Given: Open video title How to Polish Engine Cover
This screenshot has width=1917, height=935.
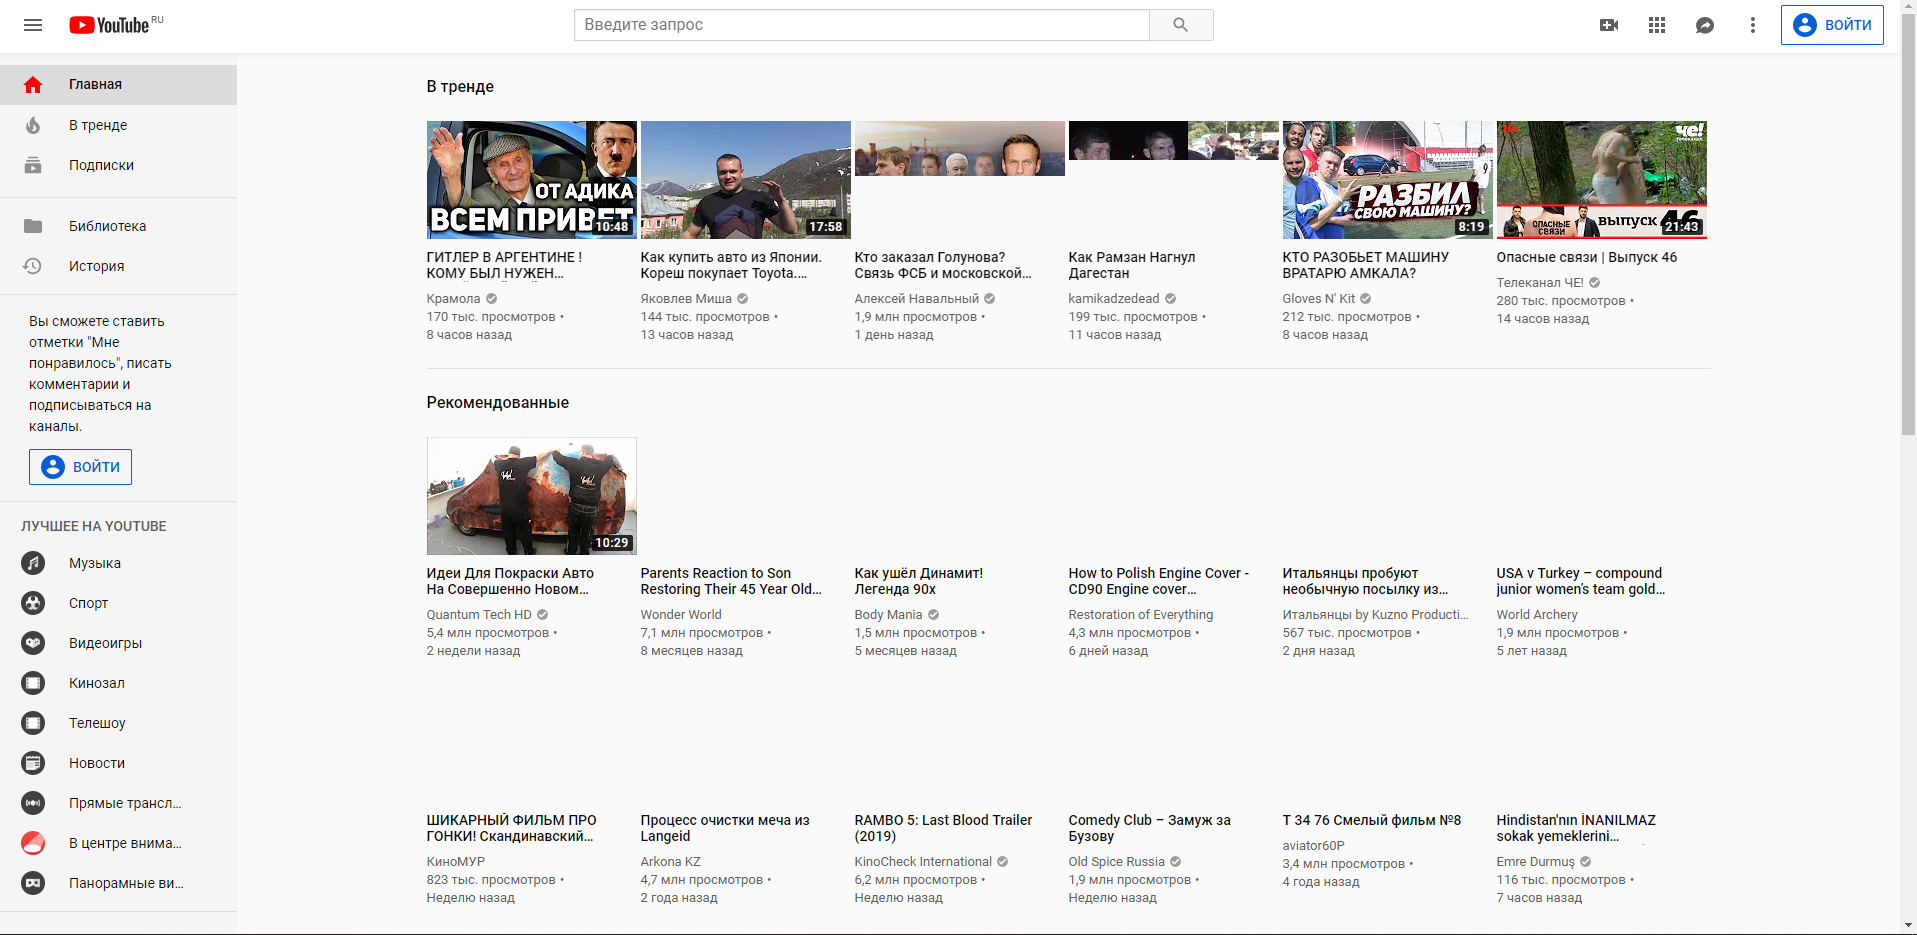Looking at the screenshot, I should click(x=1159, y=581).
